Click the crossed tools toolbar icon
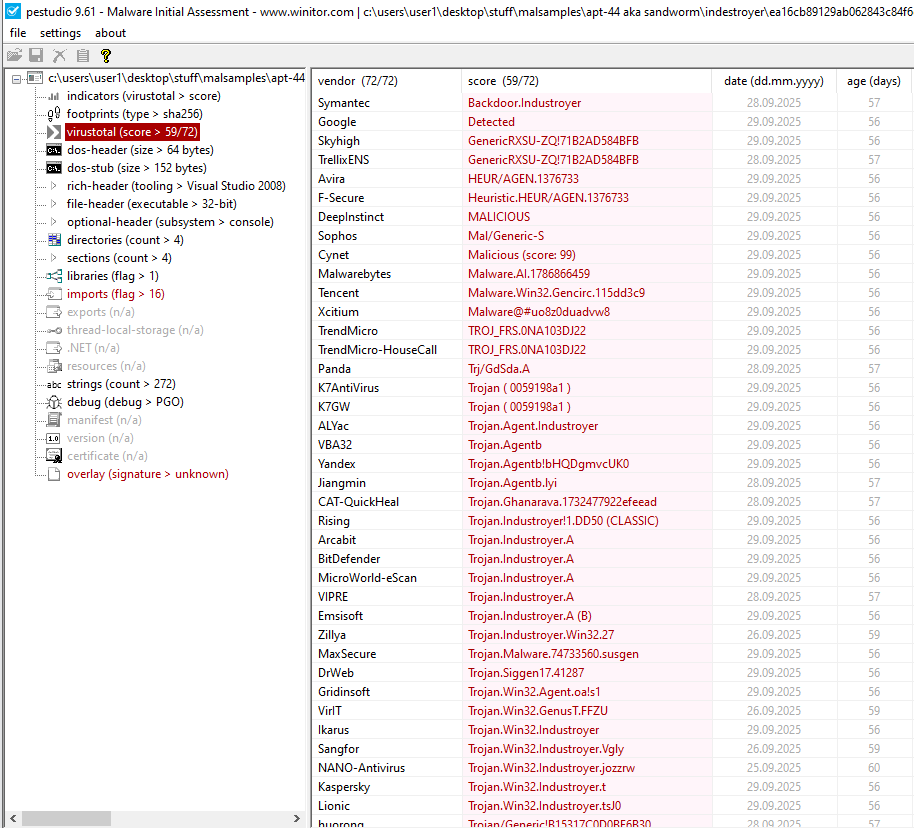Screen dimensions: 914x828 point(59,55)
